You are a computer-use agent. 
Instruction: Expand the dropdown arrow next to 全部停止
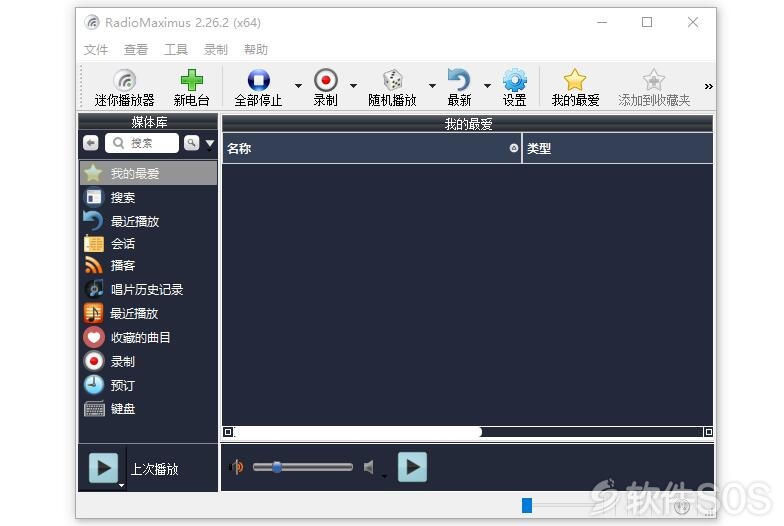point(298,86)
